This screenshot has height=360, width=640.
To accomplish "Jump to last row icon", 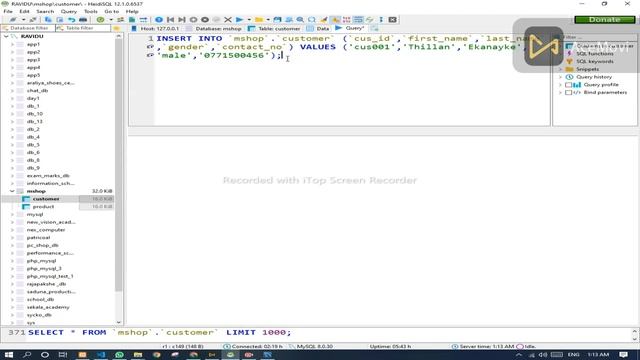I will pos(182,20).
